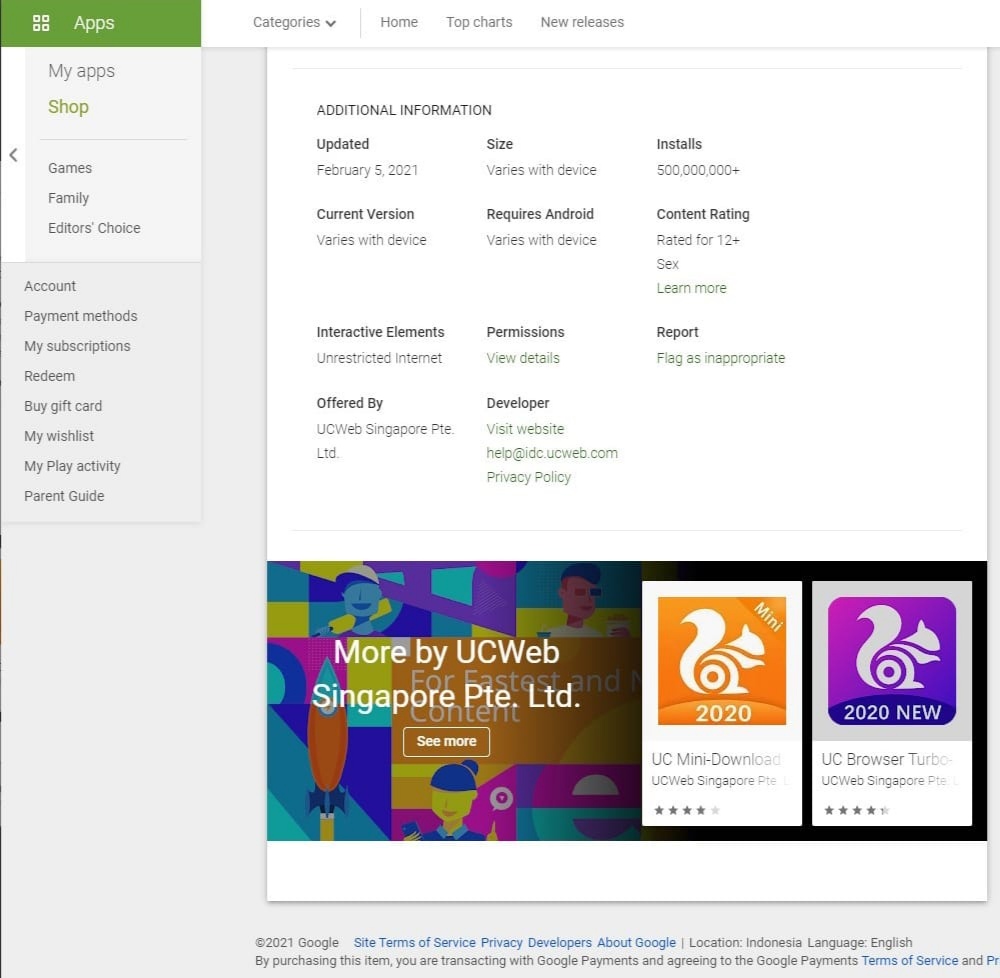
Task: Click the Language: English footer text
Action: click(859, 942)
